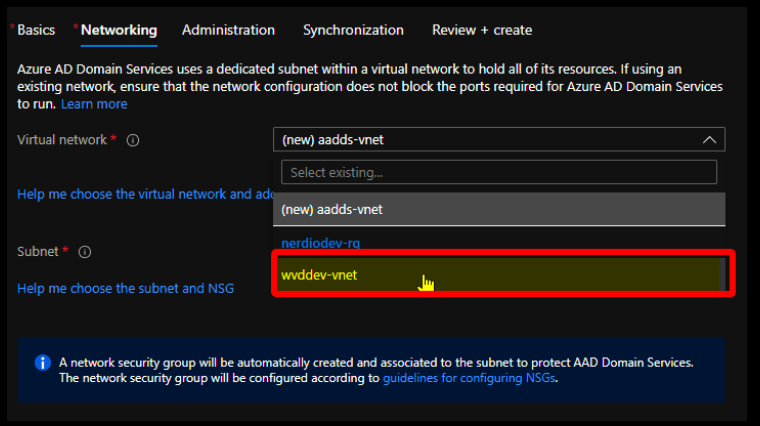
Task: Click the Learn more link
Action: pyautogui.click(x=94, y=104)
